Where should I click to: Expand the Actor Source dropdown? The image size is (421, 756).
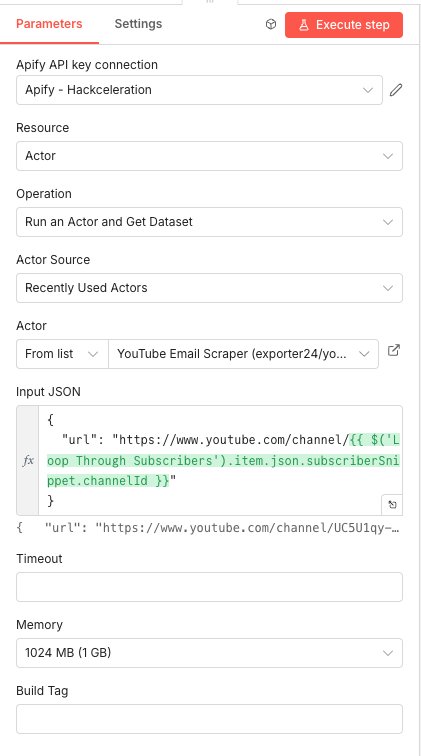click(209, 288)
